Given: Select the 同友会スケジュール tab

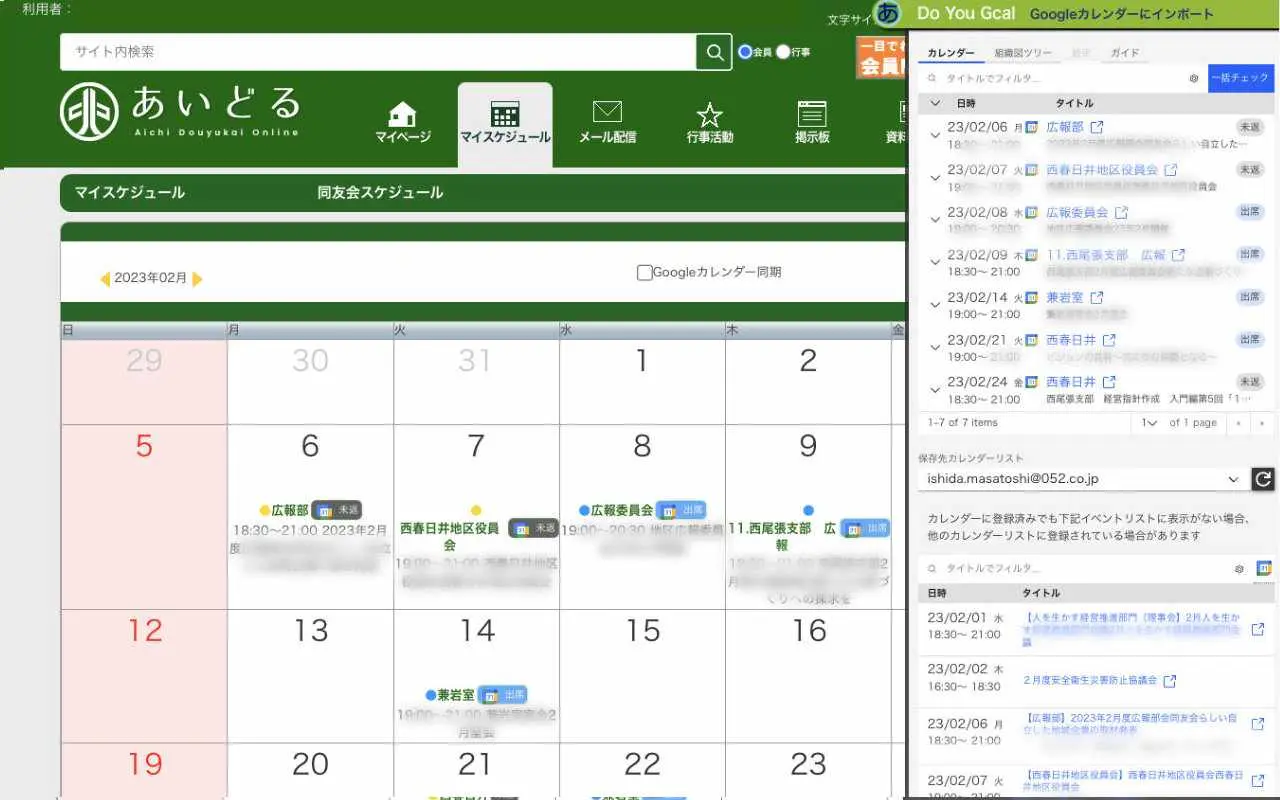Looking at the screenshot, I should pos(380,192).
